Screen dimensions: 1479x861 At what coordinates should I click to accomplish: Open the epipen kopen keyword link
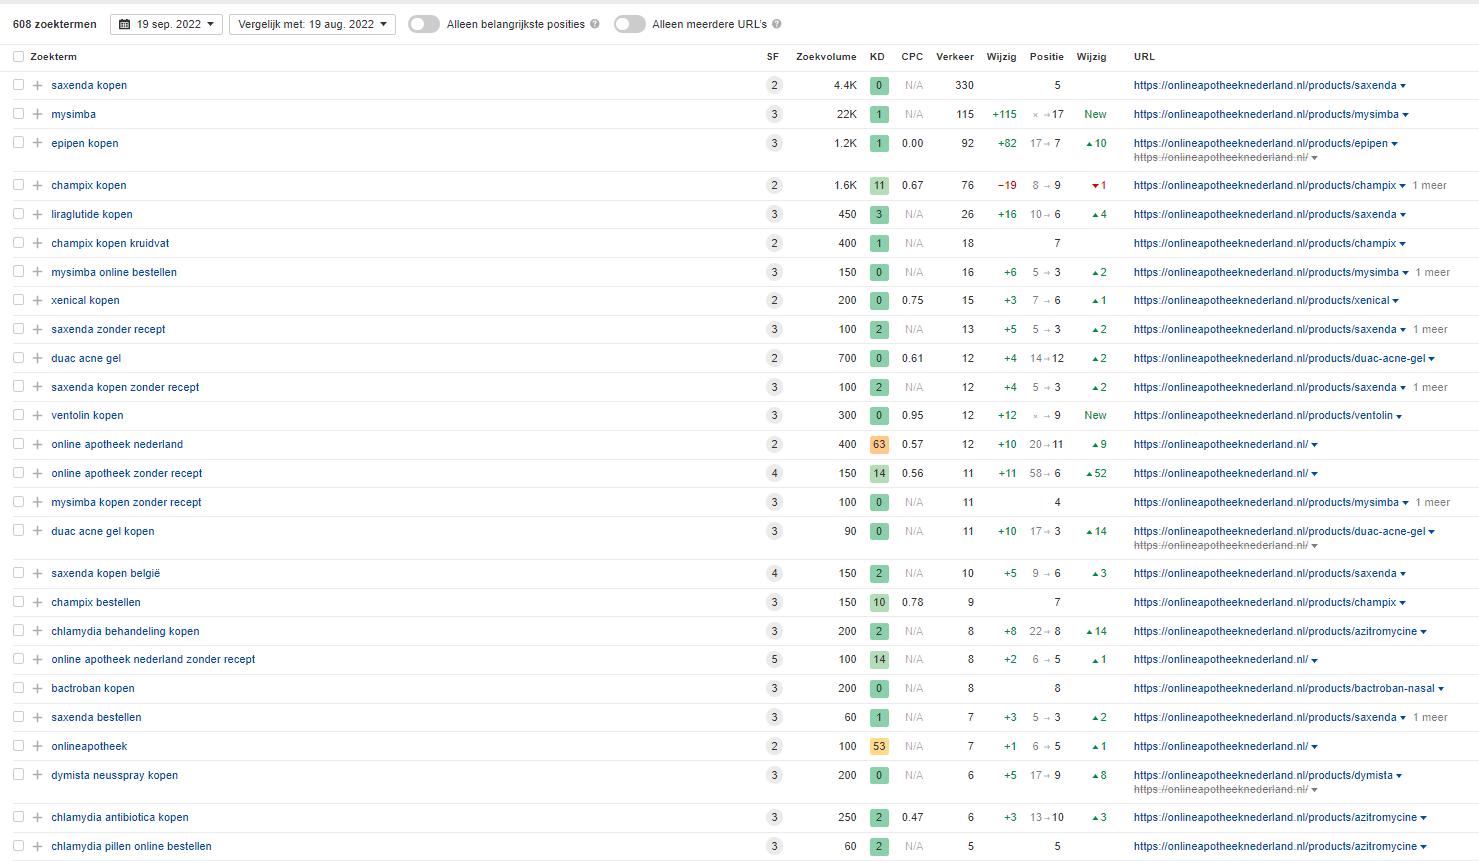pyautogui.click(x=85, y=143)
